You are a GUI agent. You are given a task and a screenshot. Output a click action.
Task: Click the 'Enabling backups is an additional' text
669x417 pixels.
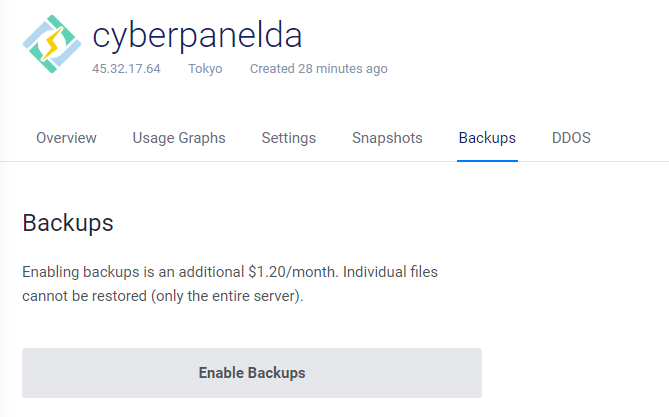click(132, 272)
